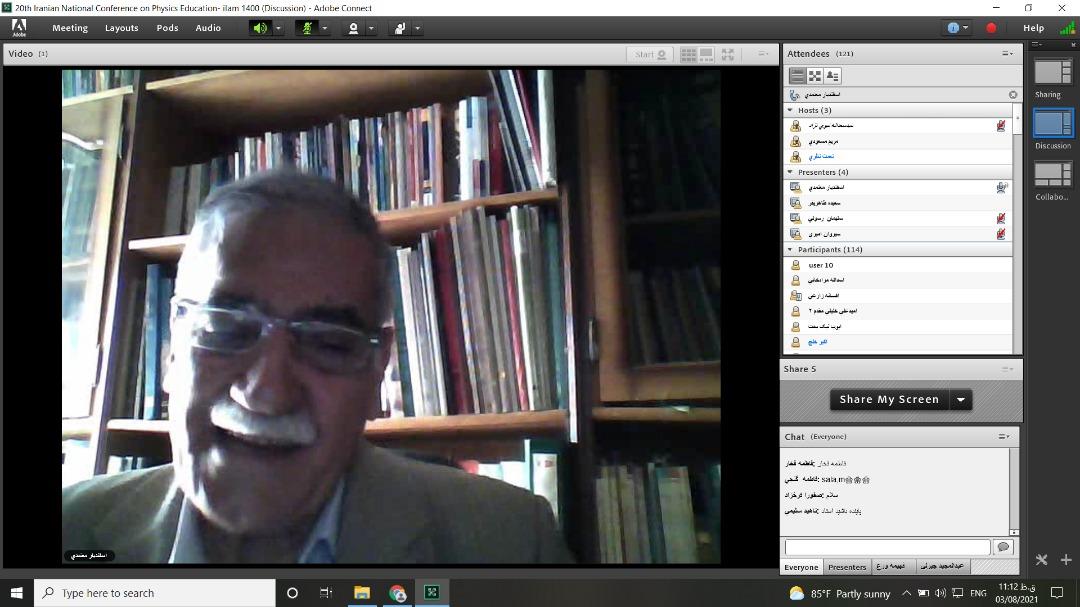The image size is (1080, 607).
Task: Toggle the webcam icon in toolbar
Action: 353,28
